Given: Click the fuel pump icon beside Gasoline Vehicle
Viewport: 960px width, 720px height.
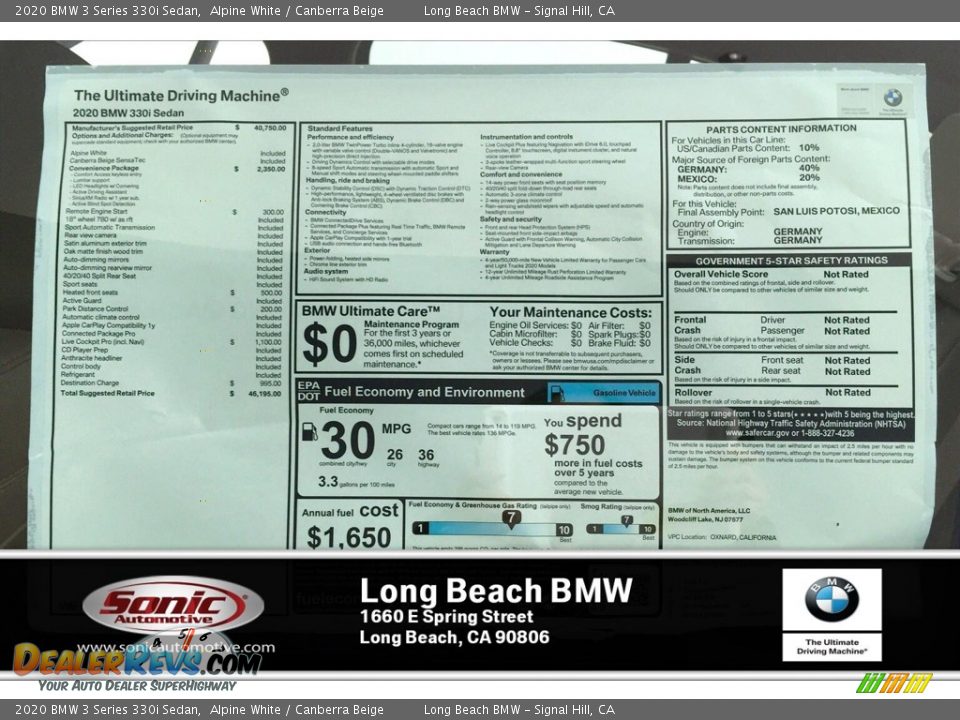Looking at the screenshot, I should [x=557, y=392].
